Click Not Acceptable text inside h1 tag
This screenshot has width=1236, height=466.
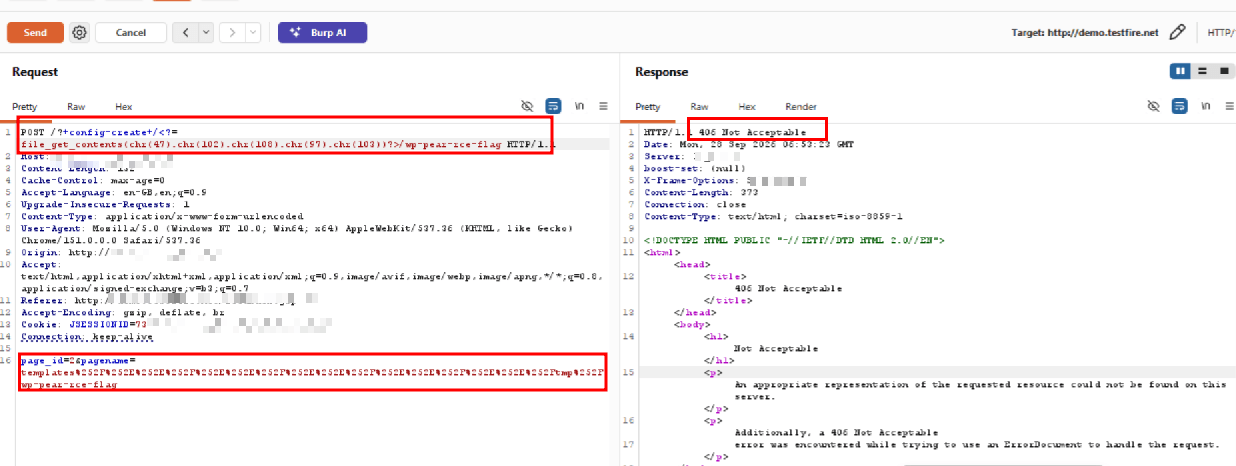776,348
